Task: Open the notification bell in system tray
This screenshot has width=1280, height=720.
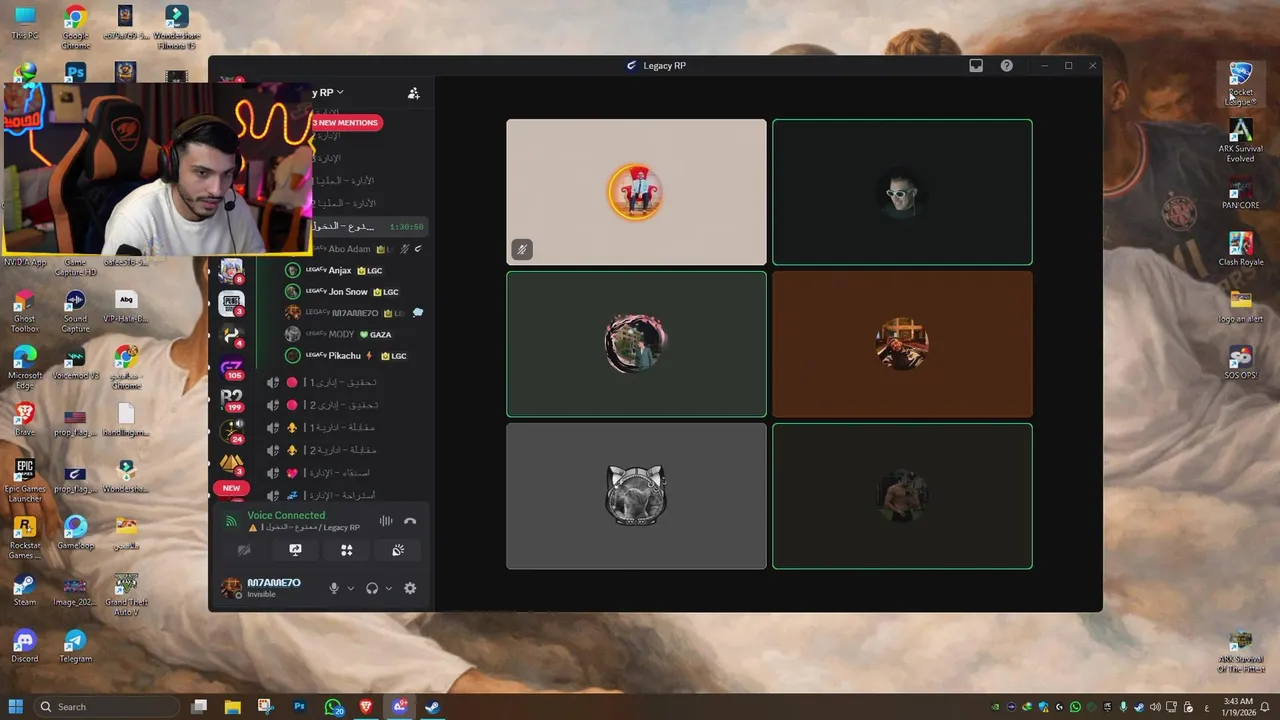Action: click(1265, 707)
